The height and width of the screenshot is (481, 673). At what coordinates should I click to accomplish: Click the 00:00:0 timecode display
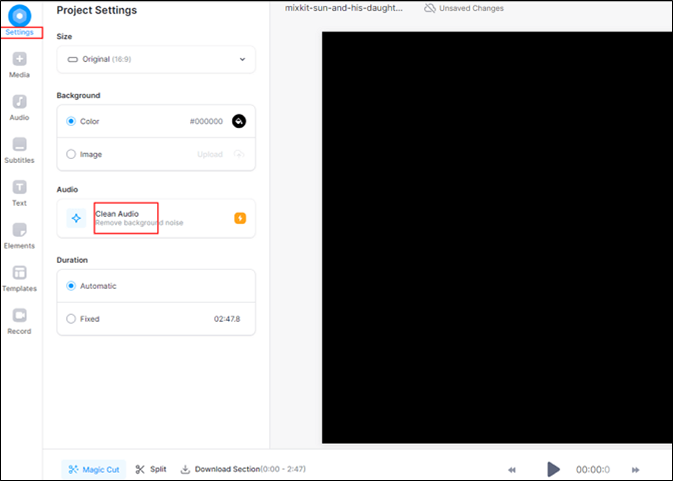(x=593, y=469)
